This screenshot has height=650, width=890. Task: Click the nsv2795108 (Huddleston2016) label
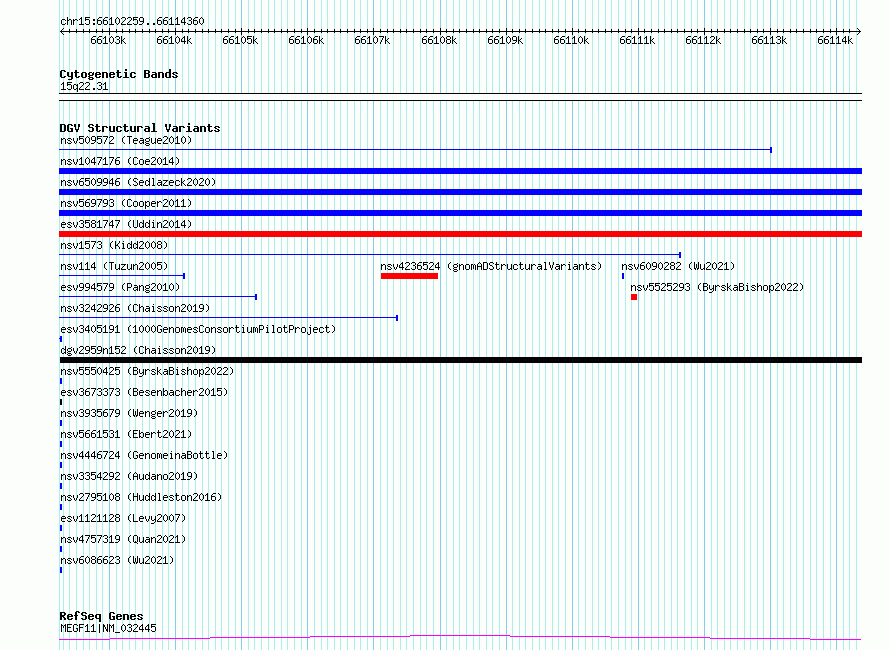[141, 497]
